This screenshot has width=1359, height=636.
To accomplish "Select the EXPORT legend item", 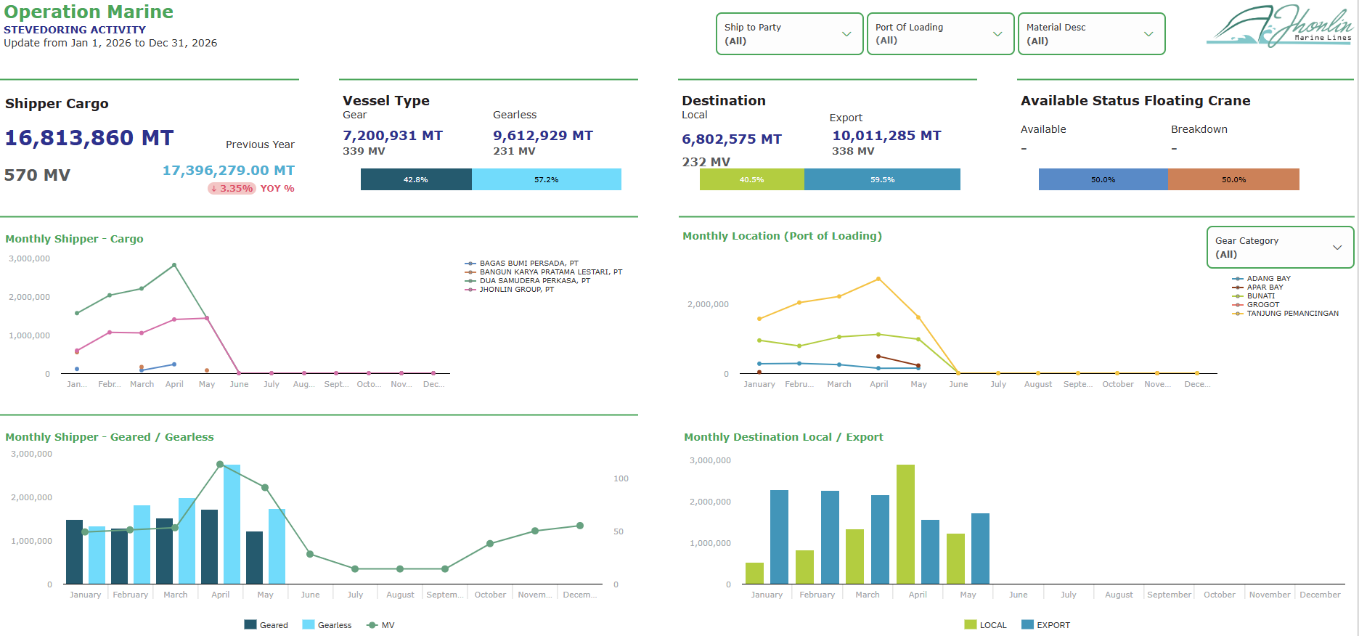I will click(x=1045, y=625).
